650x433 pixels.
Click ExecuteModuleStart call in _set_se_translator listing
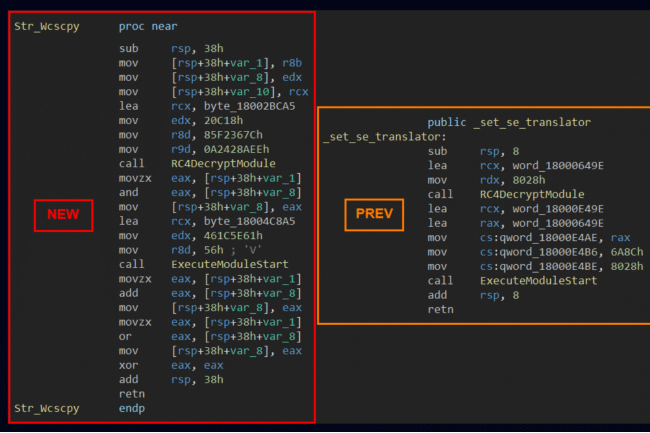(x=538, y=281)
